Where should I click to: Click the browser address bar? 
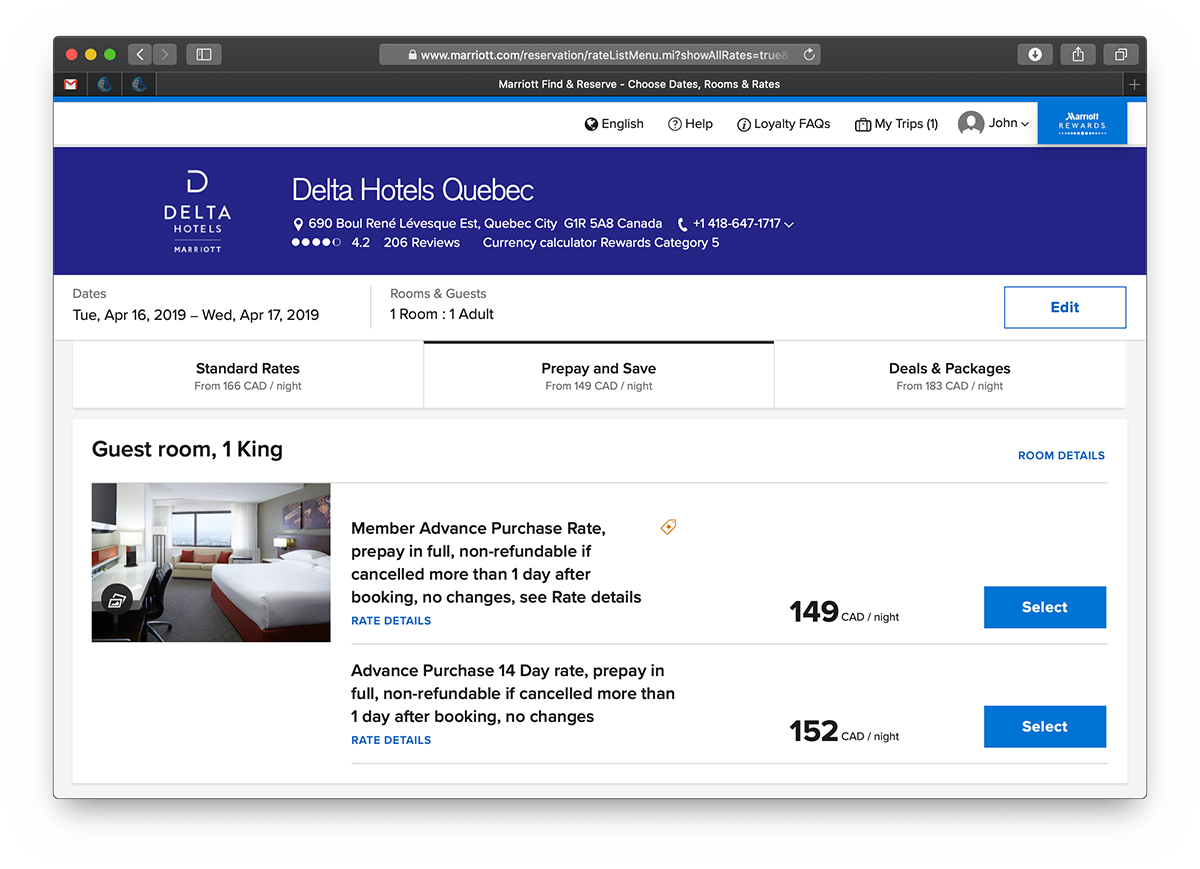(599, 54)
